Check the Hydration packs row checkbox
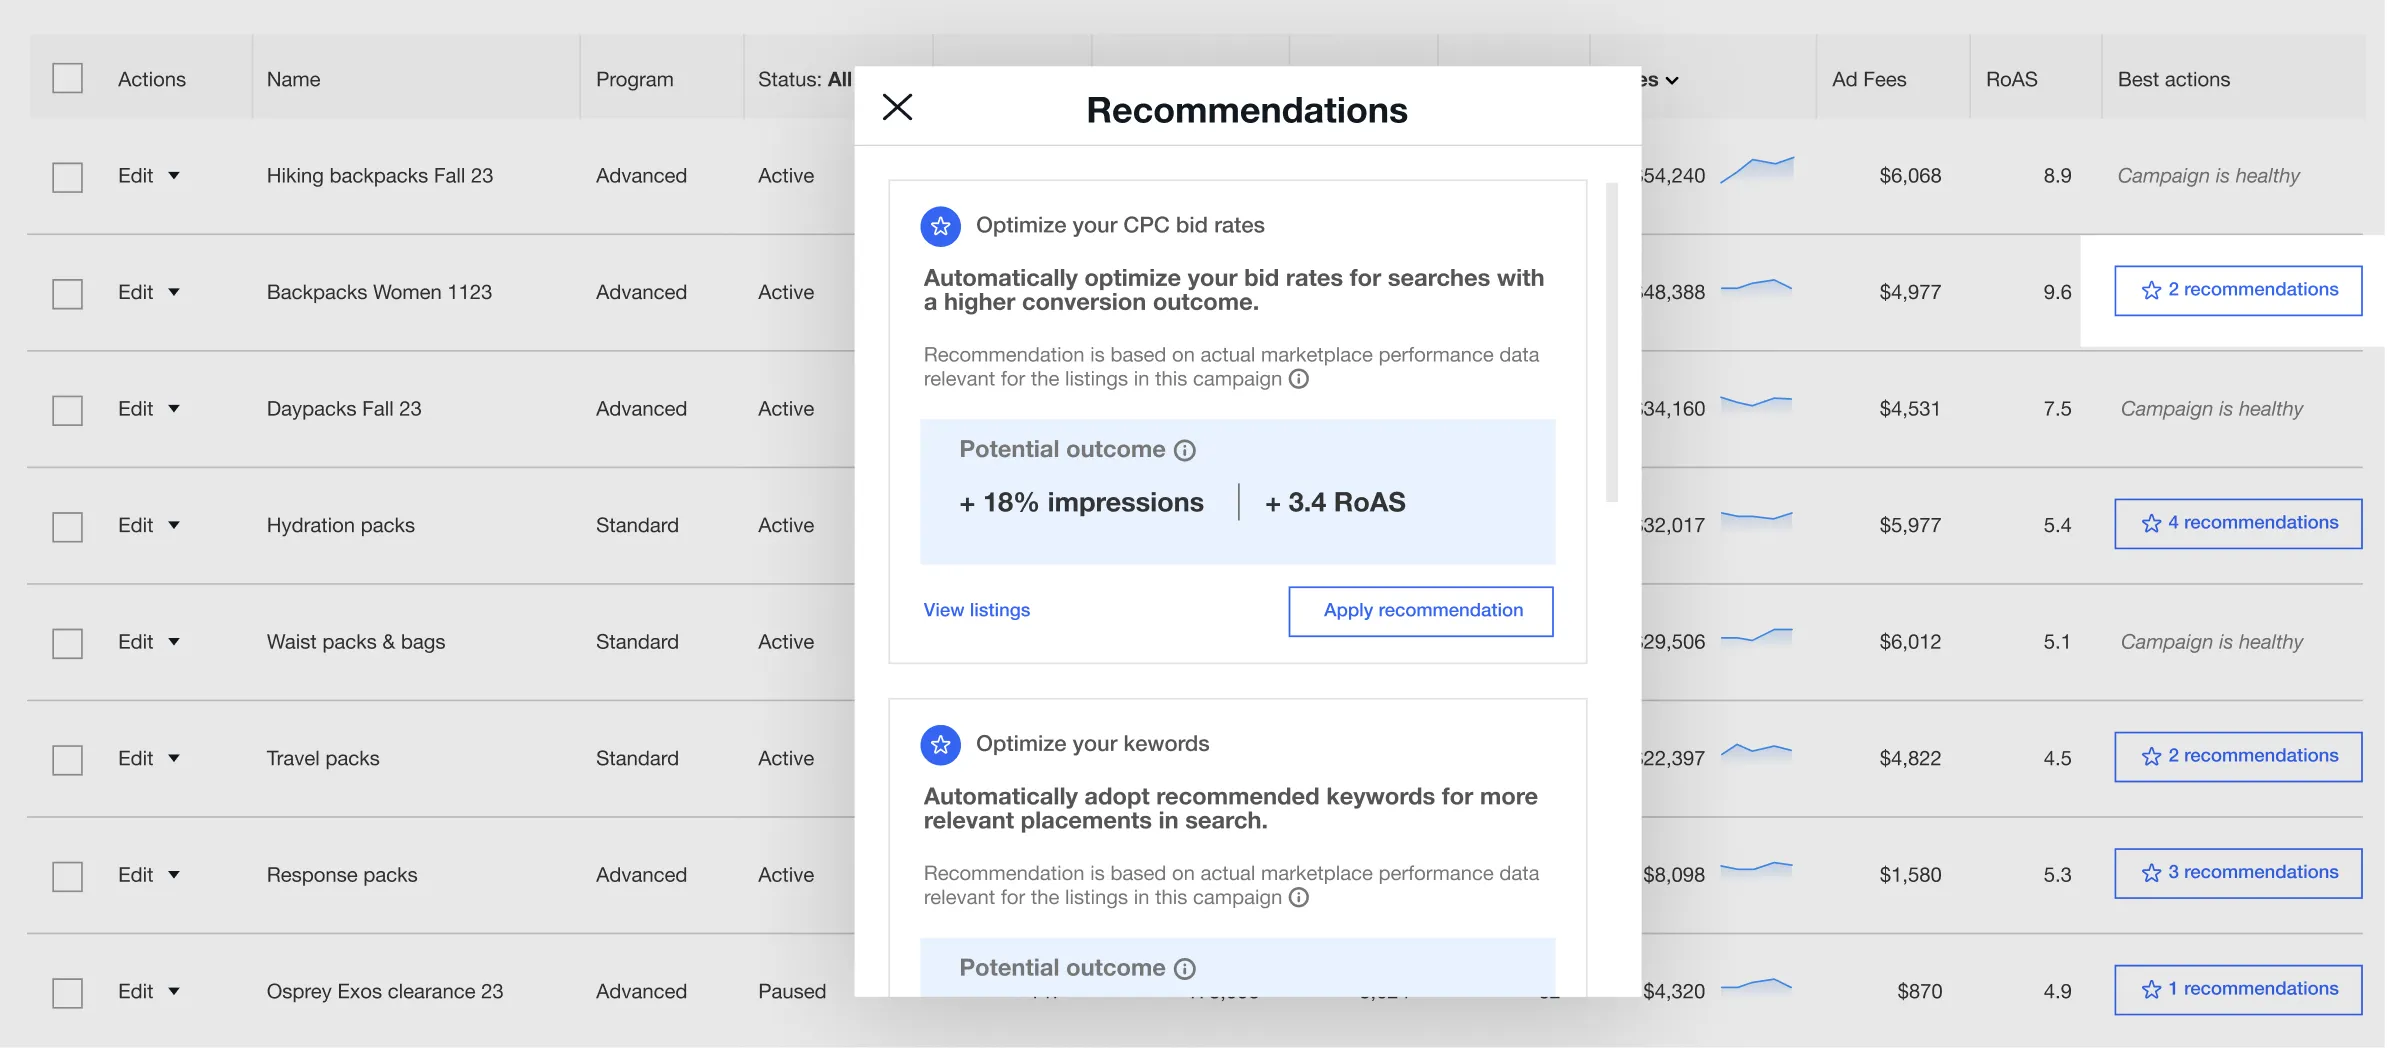2400x1048 pixels. 67,527
